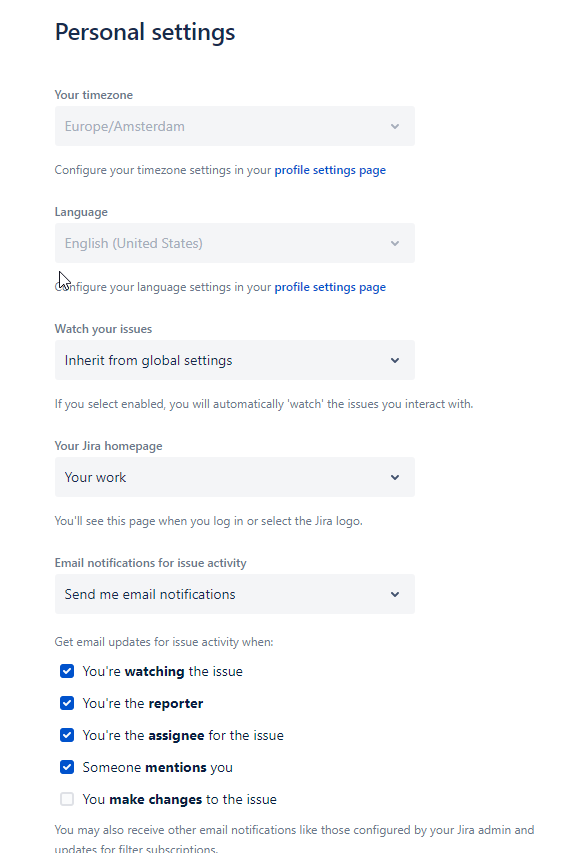Click the You're the reporter label text
The image size is (563, 853).
(x=143, y=703)
